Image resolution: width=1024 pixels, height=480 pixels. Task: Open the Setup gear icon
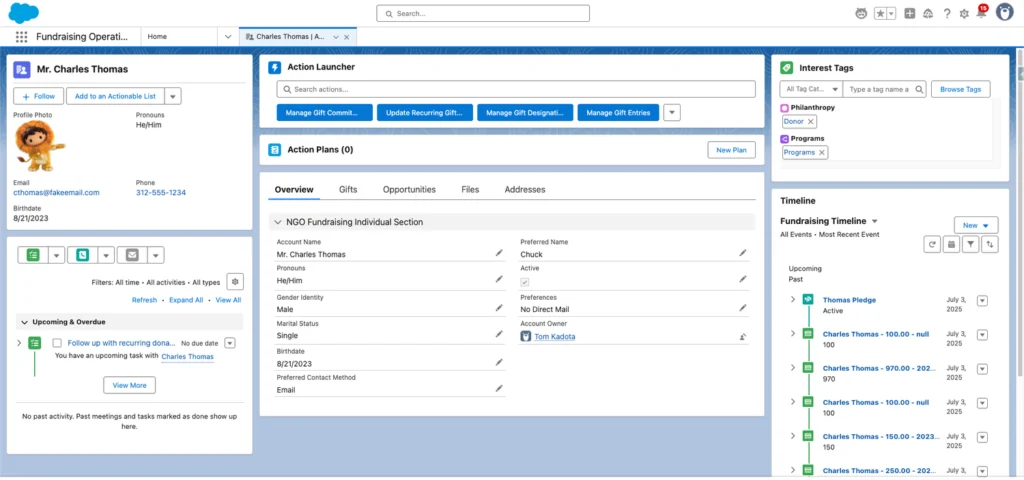tap(963, 14)
